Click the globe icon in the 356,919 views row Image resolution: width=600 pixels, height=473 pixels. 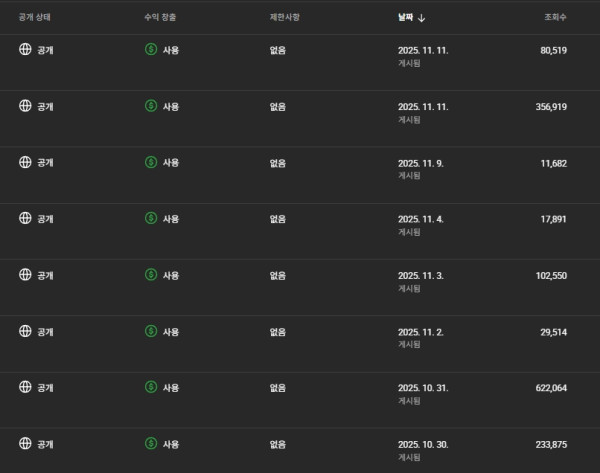[25, 105]
